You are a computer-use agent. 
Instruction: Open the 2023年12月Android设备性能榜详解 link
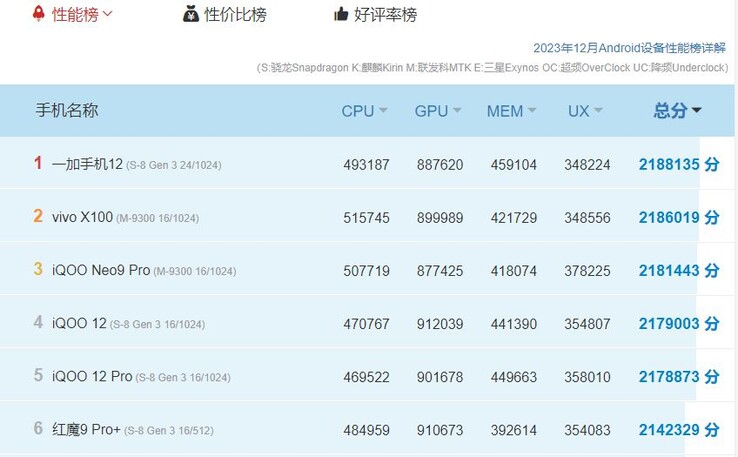(629, 48)
